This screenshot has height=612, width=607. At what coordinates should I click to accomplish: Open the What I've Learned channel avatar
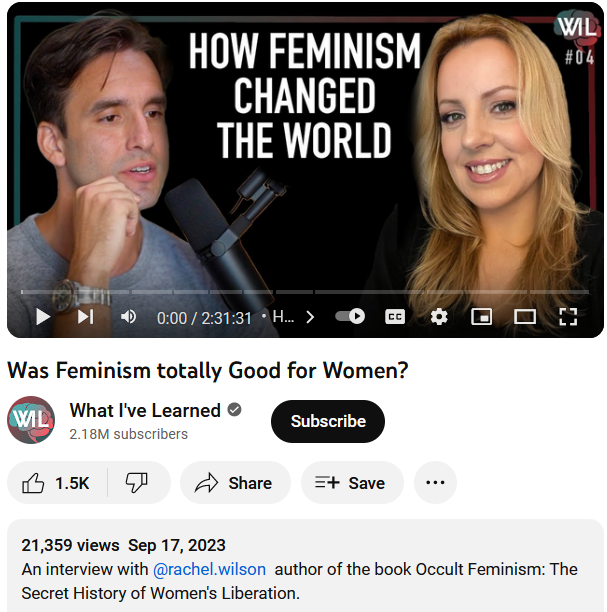[x=31, y=420]
